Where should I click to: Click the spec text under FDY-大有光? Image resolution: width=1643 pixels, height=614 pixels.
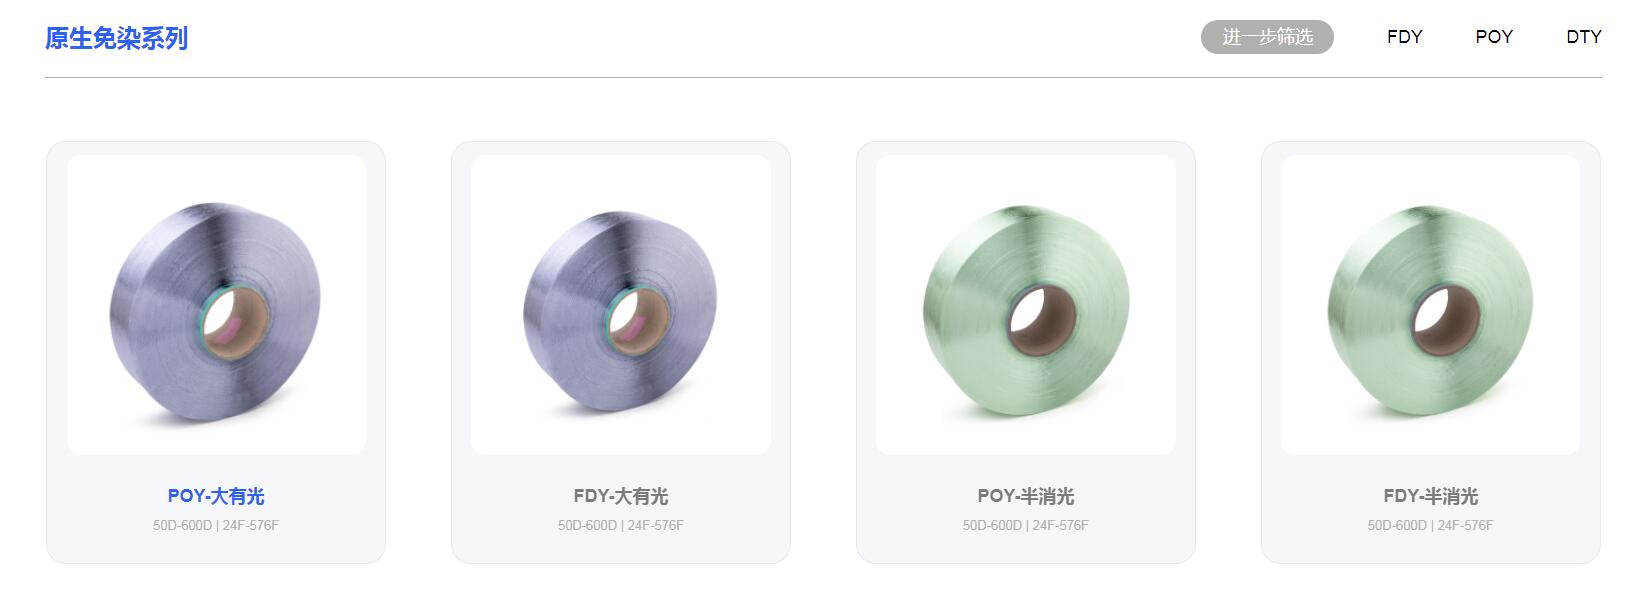(621, 525)
